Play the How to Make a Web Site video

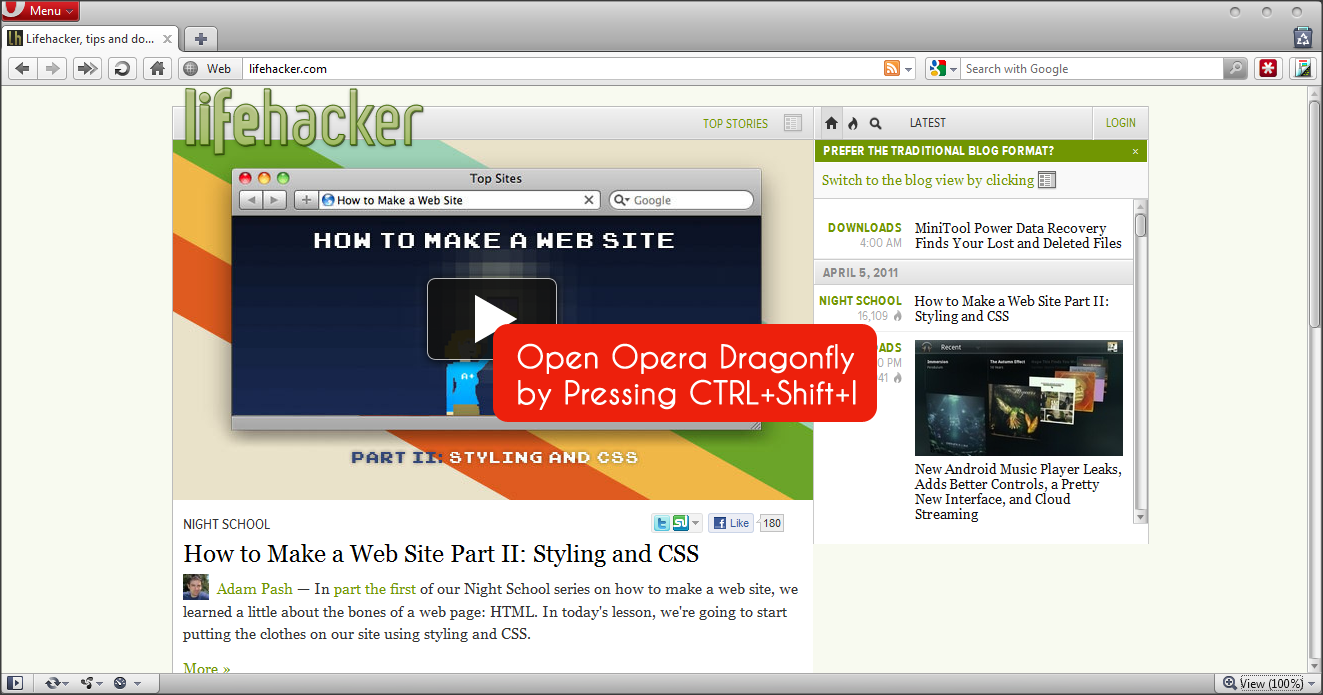pos(492,319)
